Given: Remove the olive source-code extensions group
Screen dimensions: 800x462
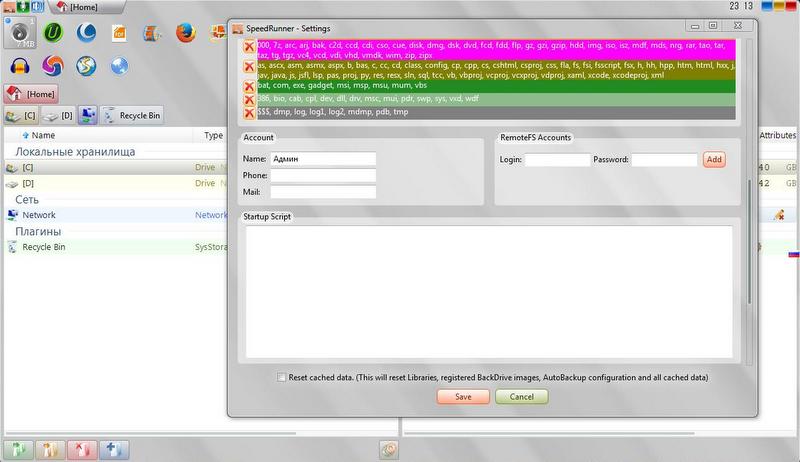Looking at the screenshot, I should pyautogui.click(x=249, y=66).
